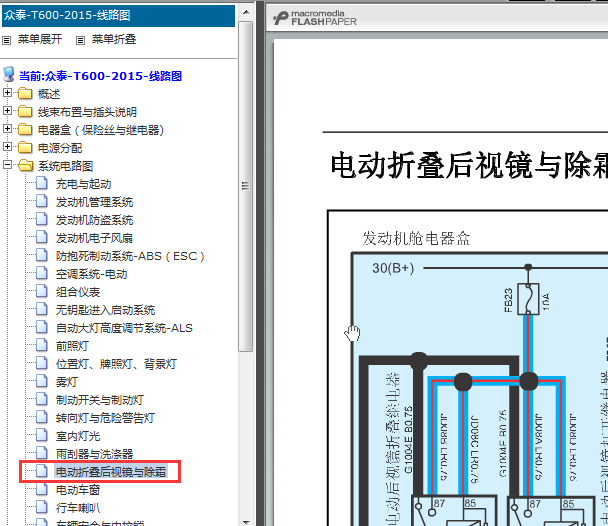The height and width of the screenshot is (526, 608).
Task: Open 自动大灯高度调节系统-ALS page
Action: tap(124, 328)
